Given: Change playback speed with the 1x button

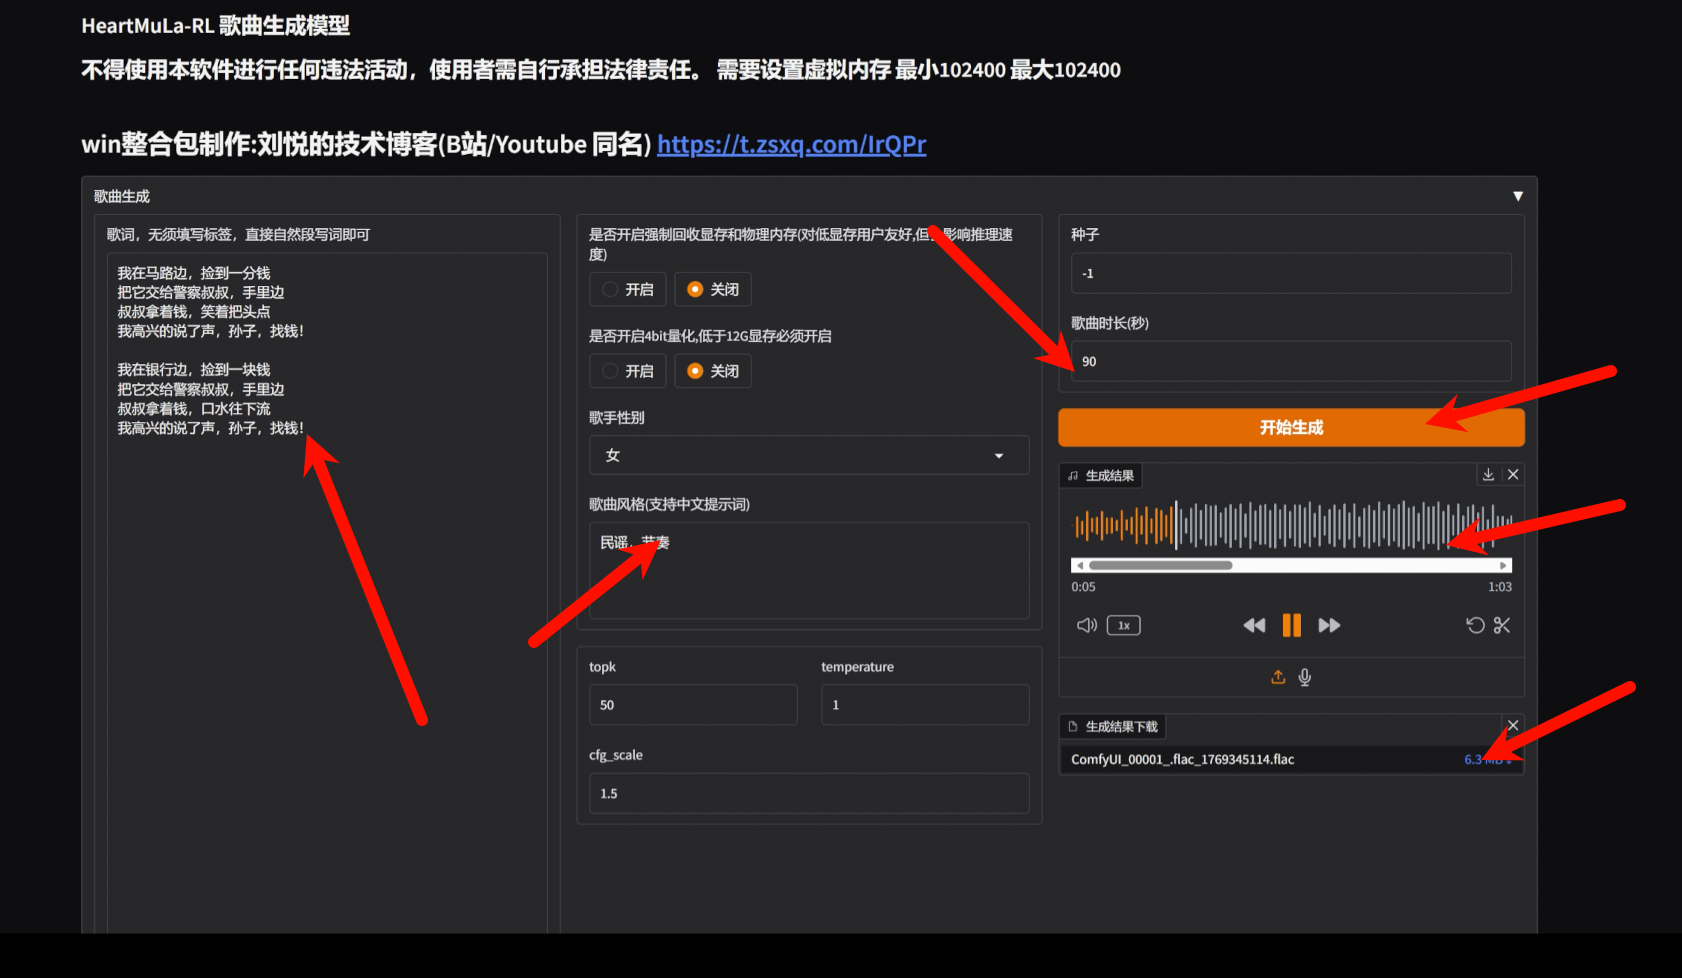Looking at the screenshot, I should pyautogui.click(x=1124, y=626).
